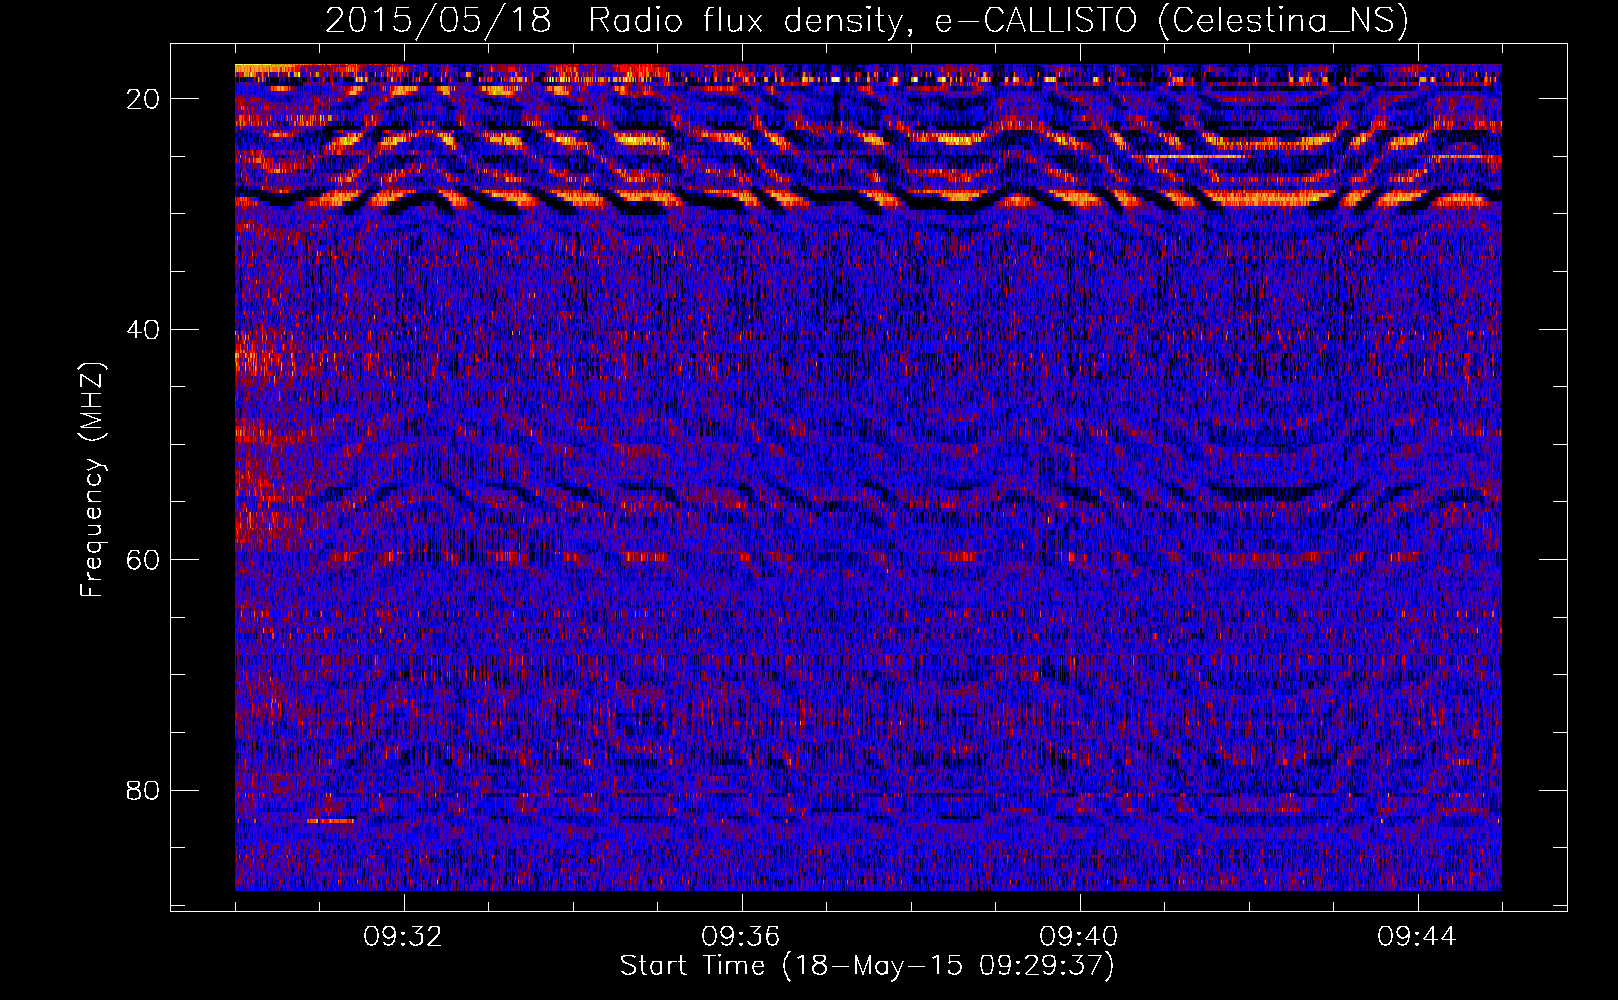Click the 80 MHz frequency tick label
Image resolution: width=1618 pixels, height=1000 pixels.
143,791
